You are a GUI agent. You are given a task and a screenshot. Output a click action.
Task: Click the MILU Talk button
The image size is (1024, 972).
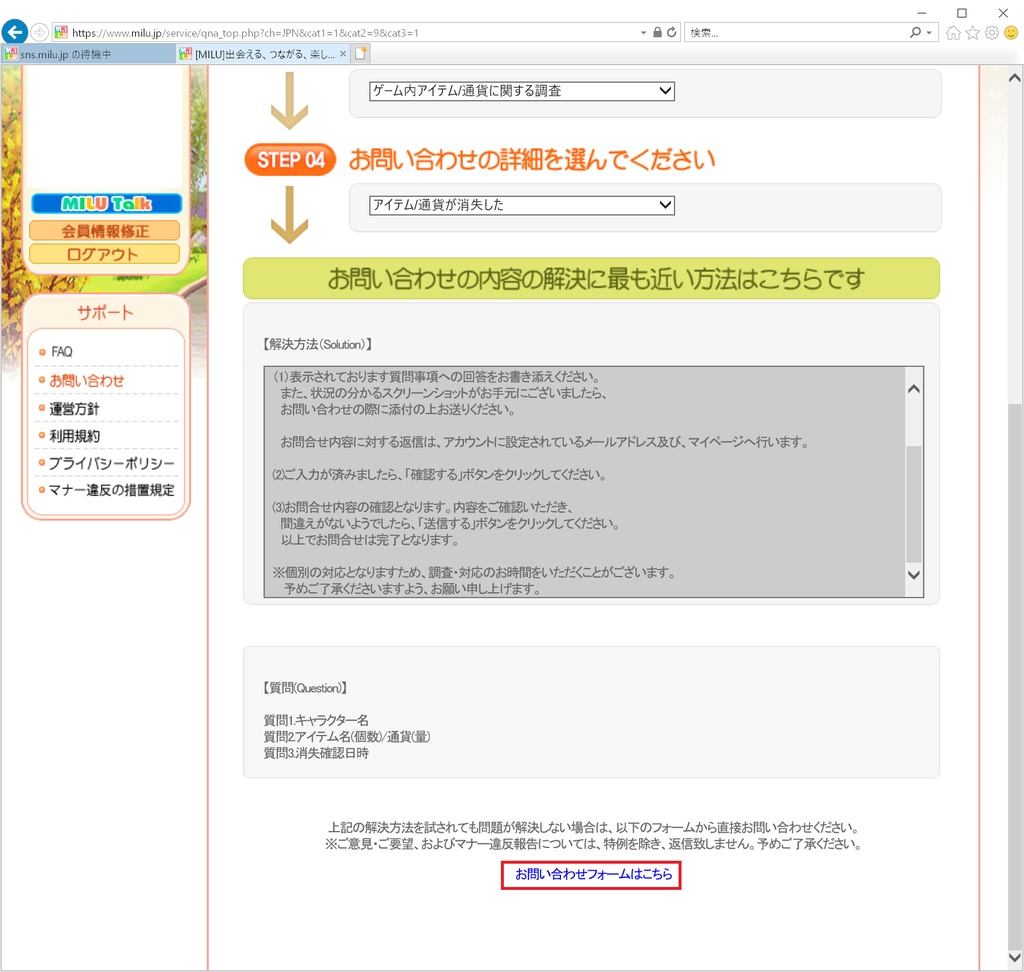coord(106,204)
